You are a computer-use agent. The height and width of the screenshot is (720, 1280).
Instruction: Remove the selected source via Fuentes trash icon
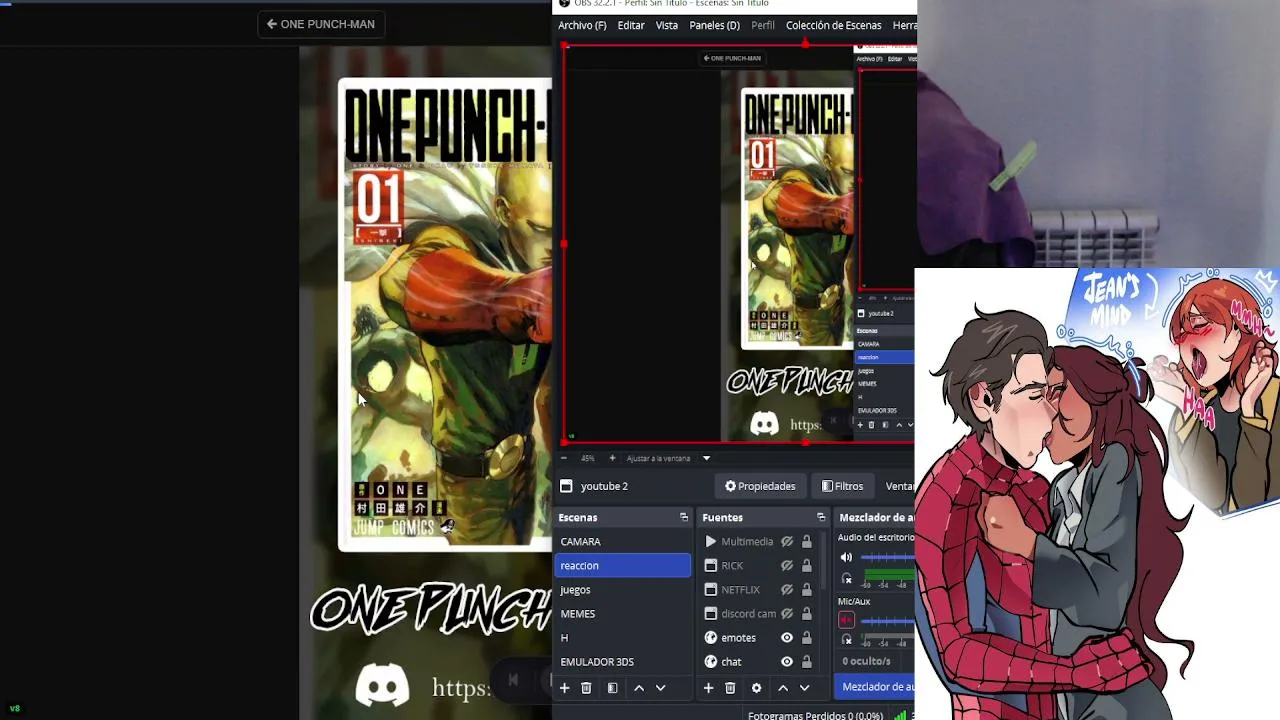coord(730,688)
